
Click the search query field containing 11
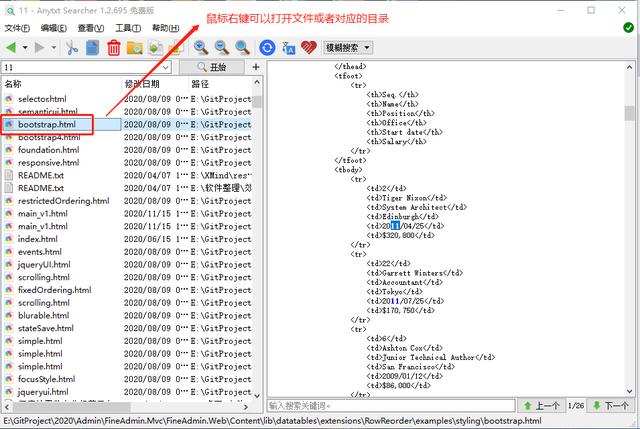pyautogui.click(x=82, y=67)
